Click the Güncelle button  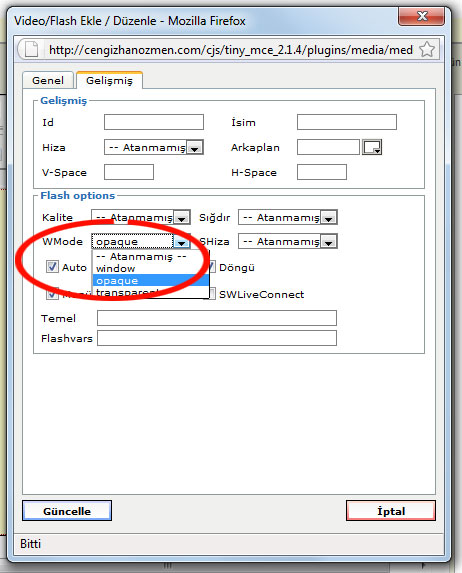(67, 511)
